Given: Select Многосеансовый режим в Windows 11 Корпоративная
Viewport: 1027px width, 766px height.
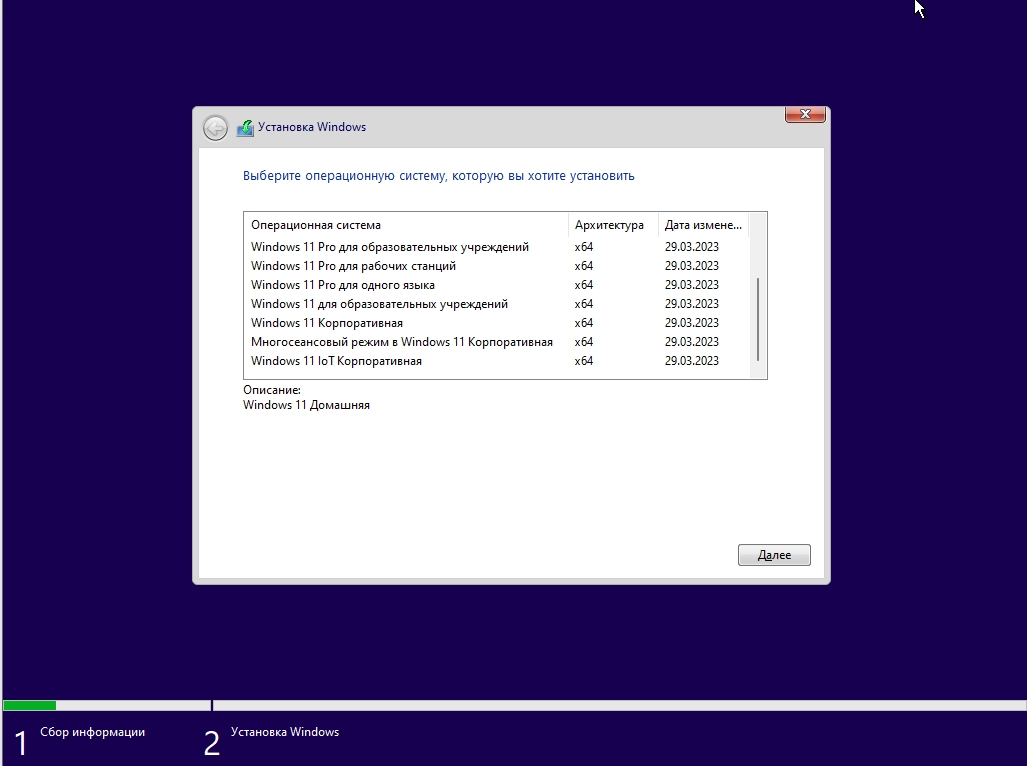Looking at the screenshot, I should pos(496,342).
